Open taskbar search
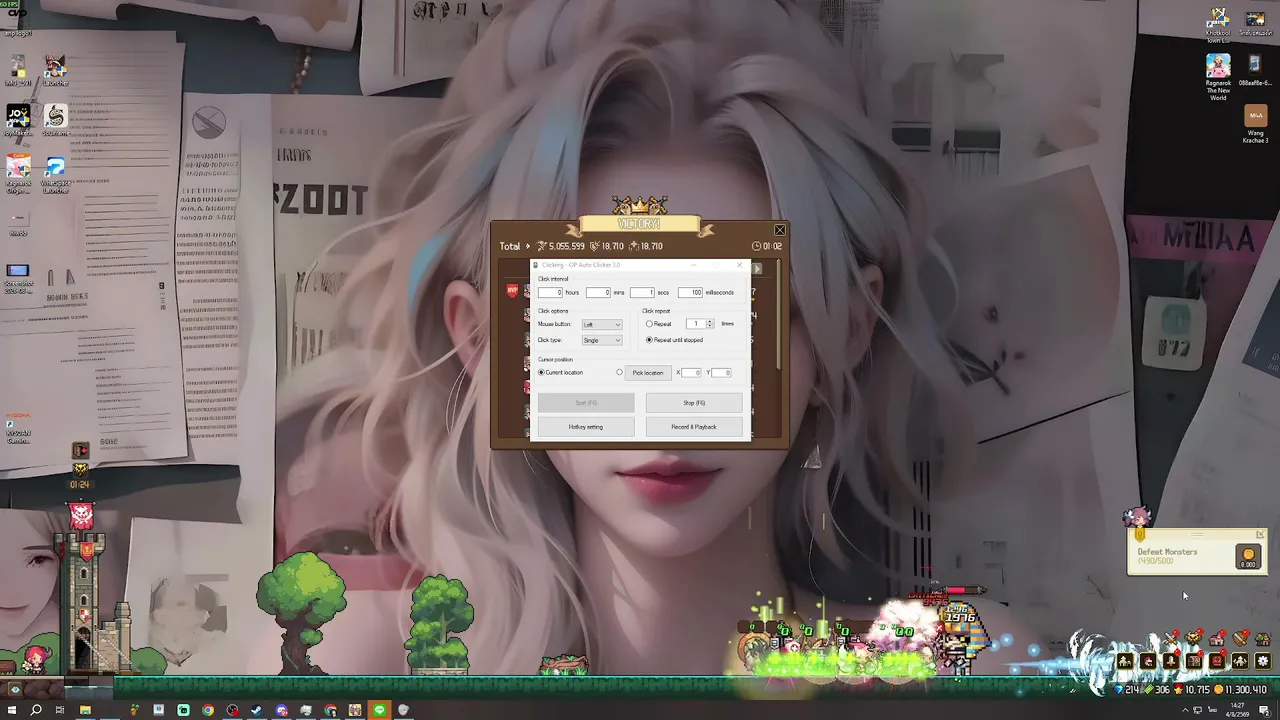 tap(35, 710)
